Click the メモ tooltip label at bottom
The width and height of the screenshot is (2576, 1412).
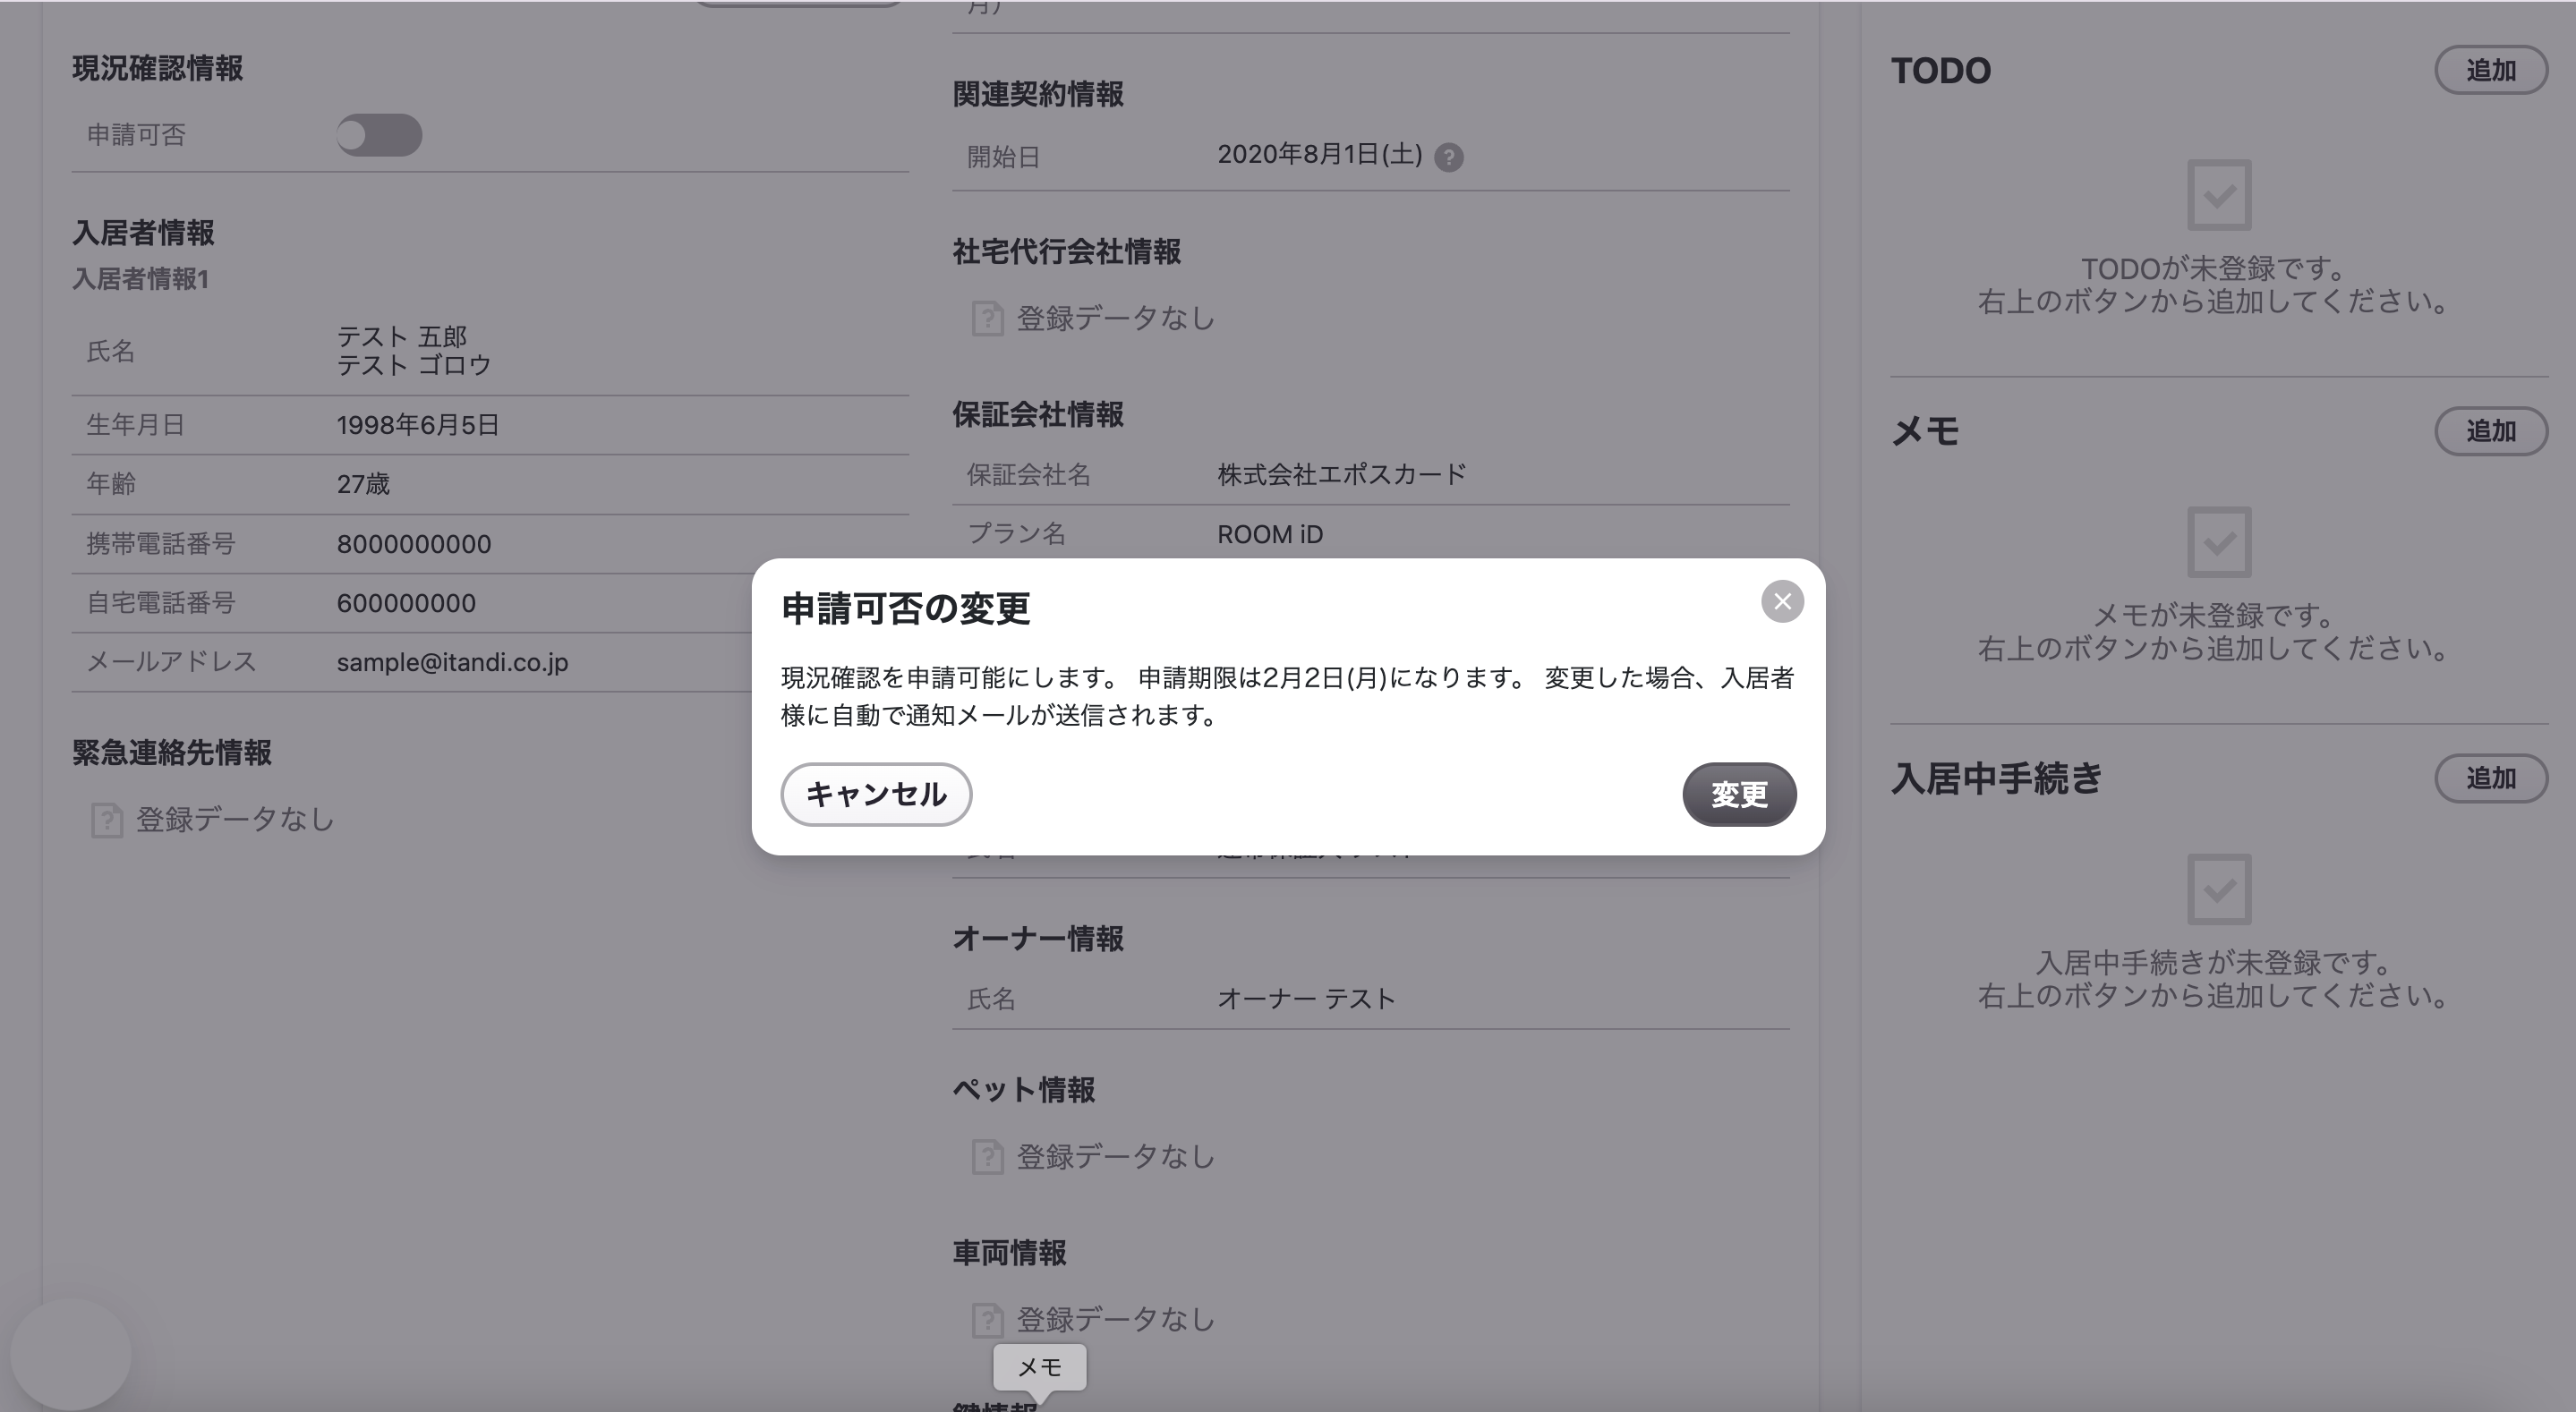(x=1039, y=1367)
